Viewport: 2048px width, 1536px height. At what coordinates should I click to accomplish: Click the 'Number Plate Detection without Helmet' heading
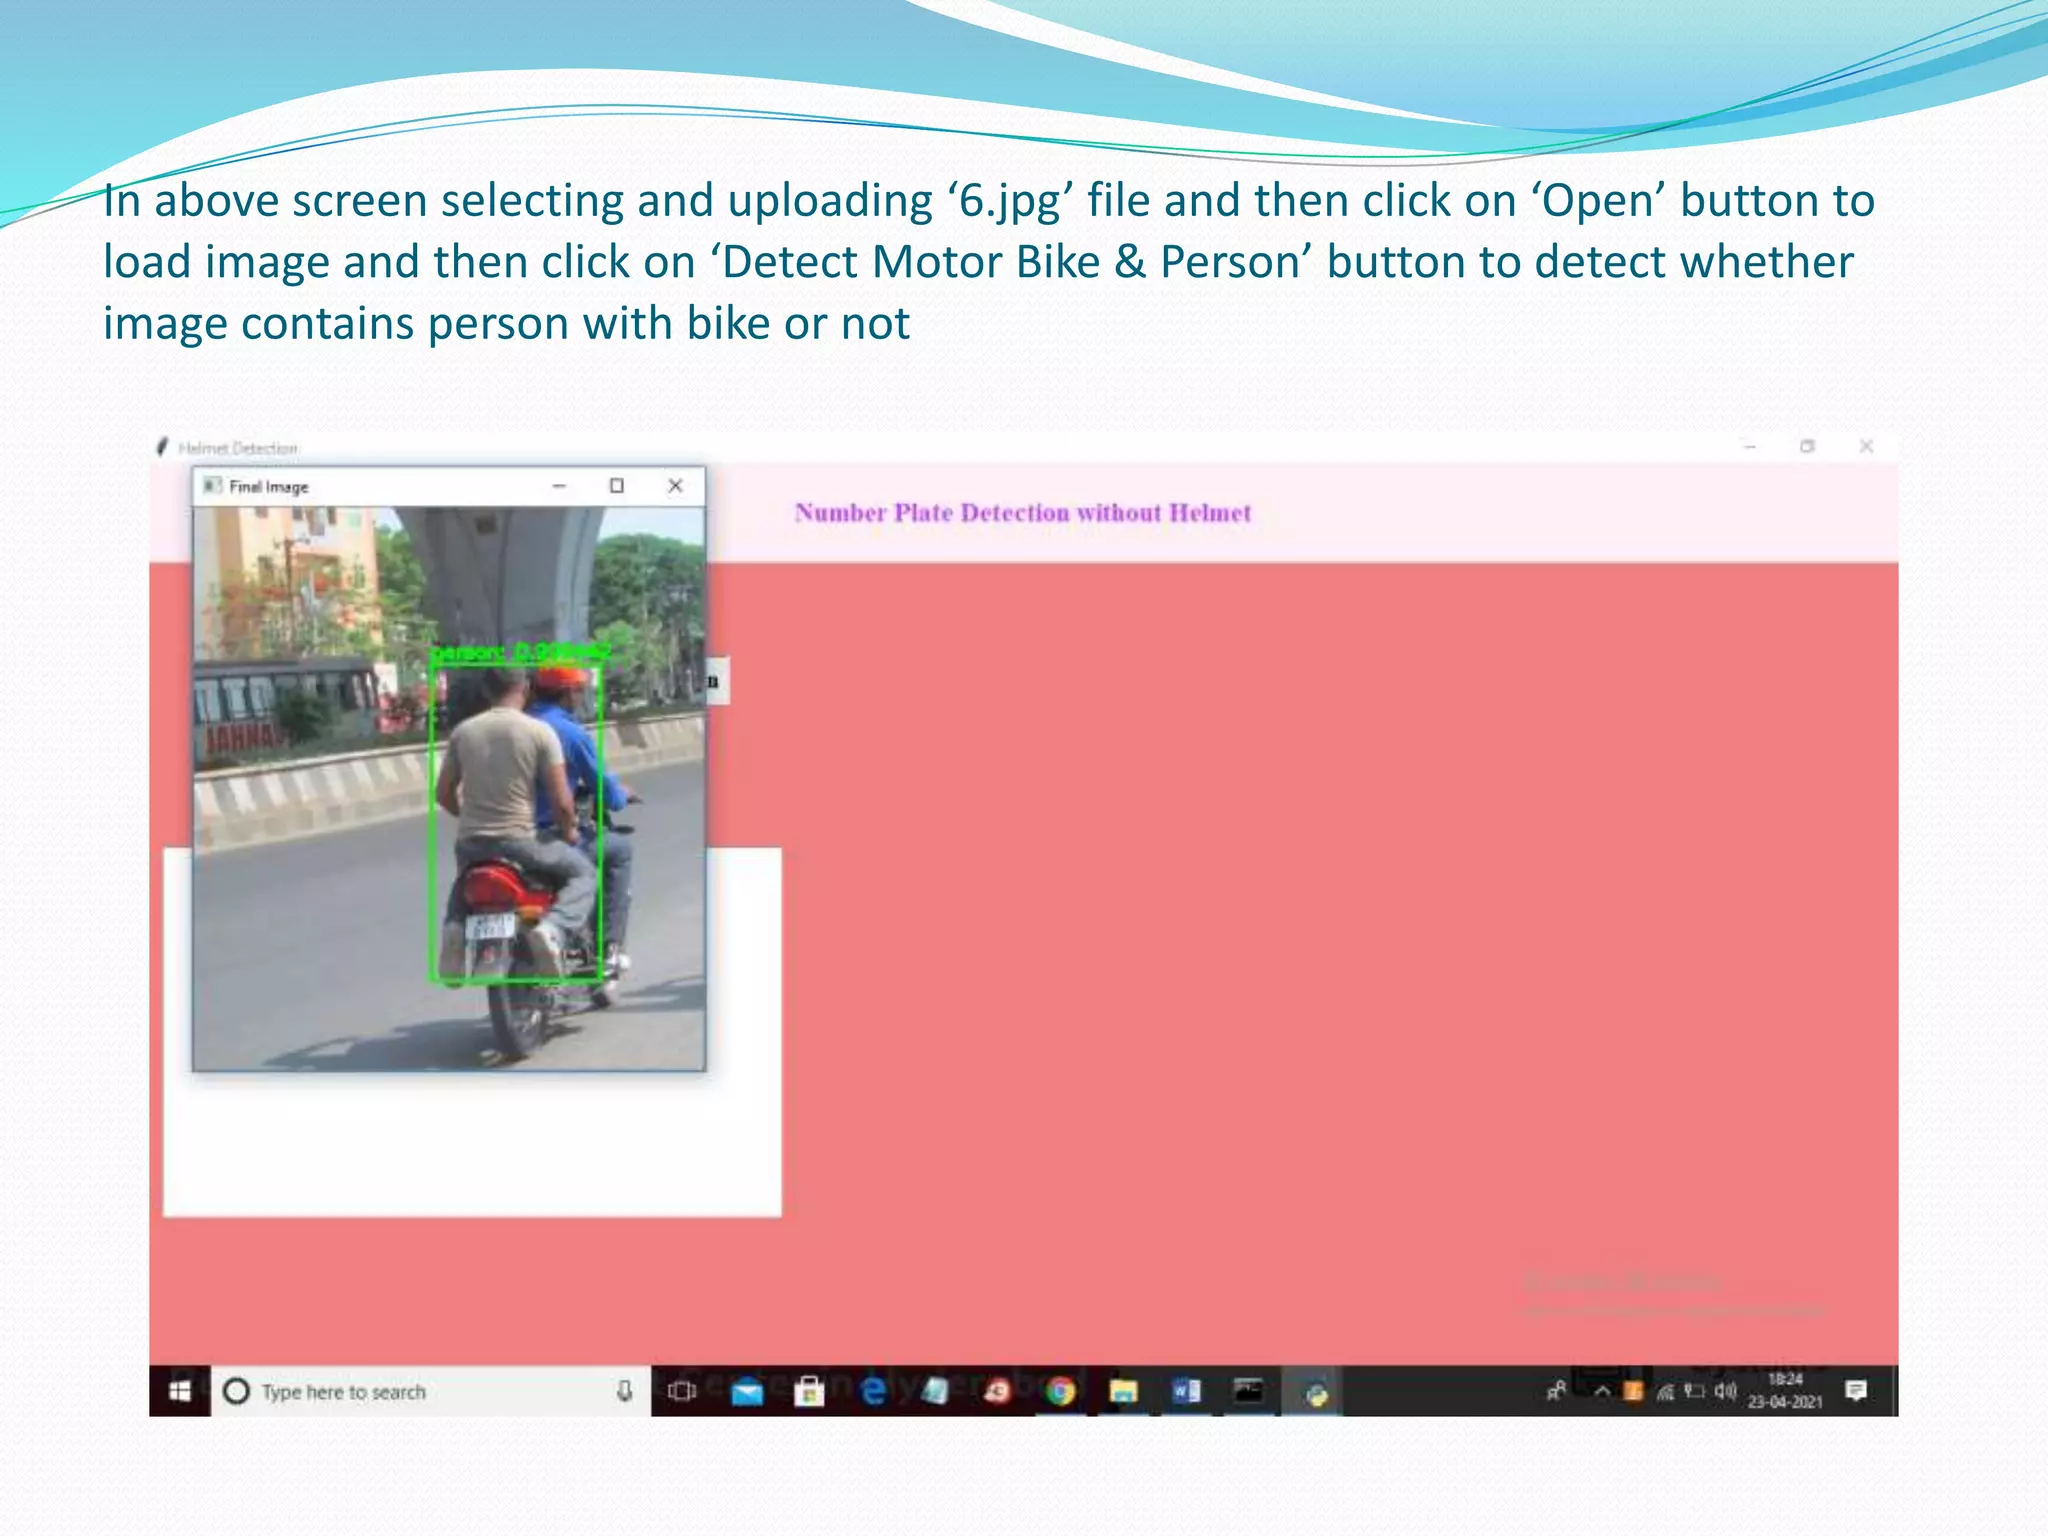pyautogui.click(x=1023, y=513)
